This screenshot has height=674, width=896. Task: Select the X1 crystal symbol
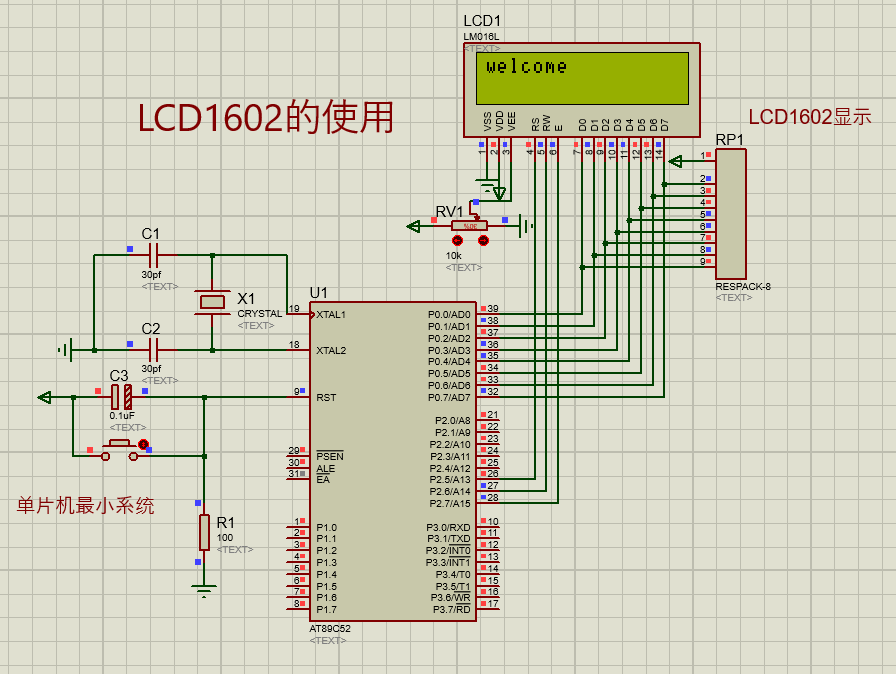212,302
